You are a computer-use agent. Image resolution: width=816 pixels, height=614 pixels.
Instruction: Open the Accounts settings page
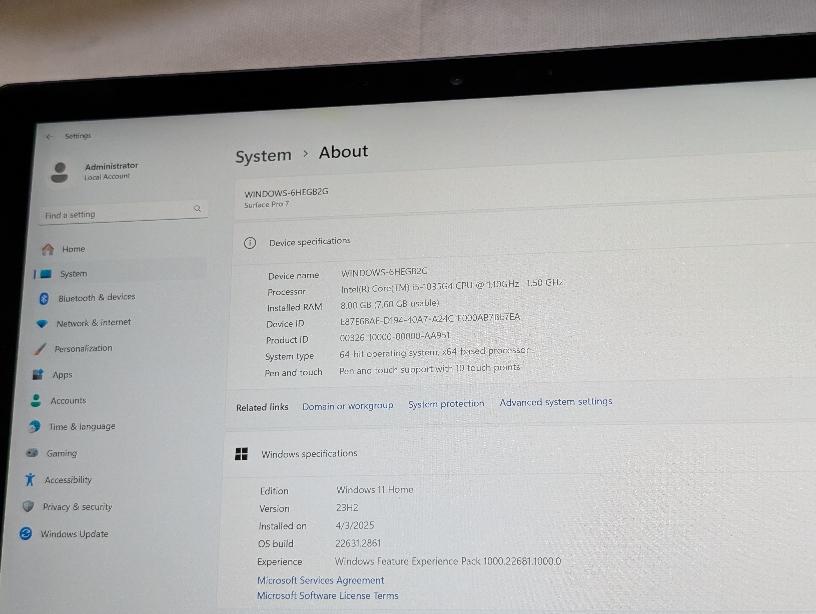coord(68,401)
